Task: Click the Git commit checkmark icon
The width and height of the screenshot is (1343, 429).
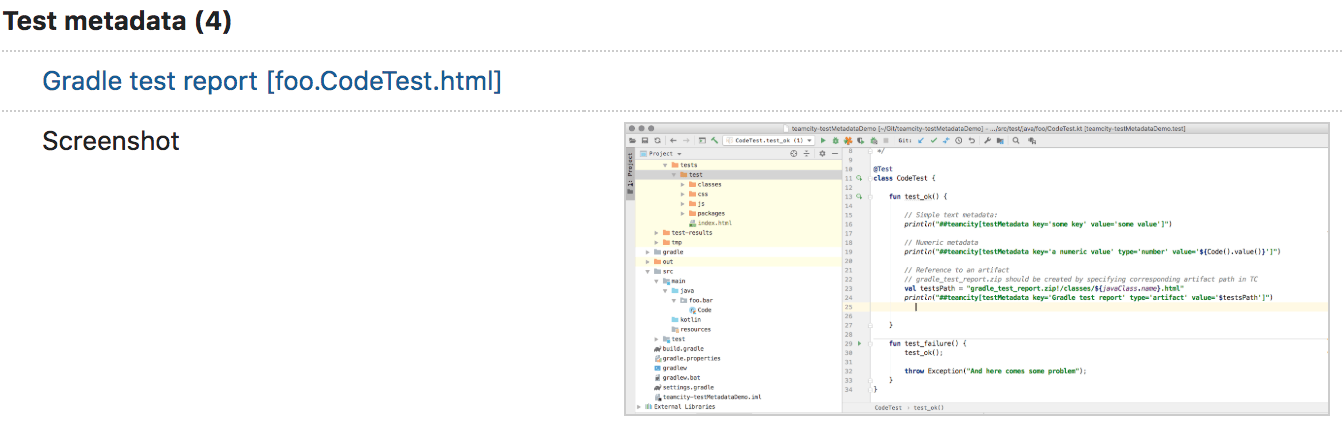Action: [x=933, y=141]
